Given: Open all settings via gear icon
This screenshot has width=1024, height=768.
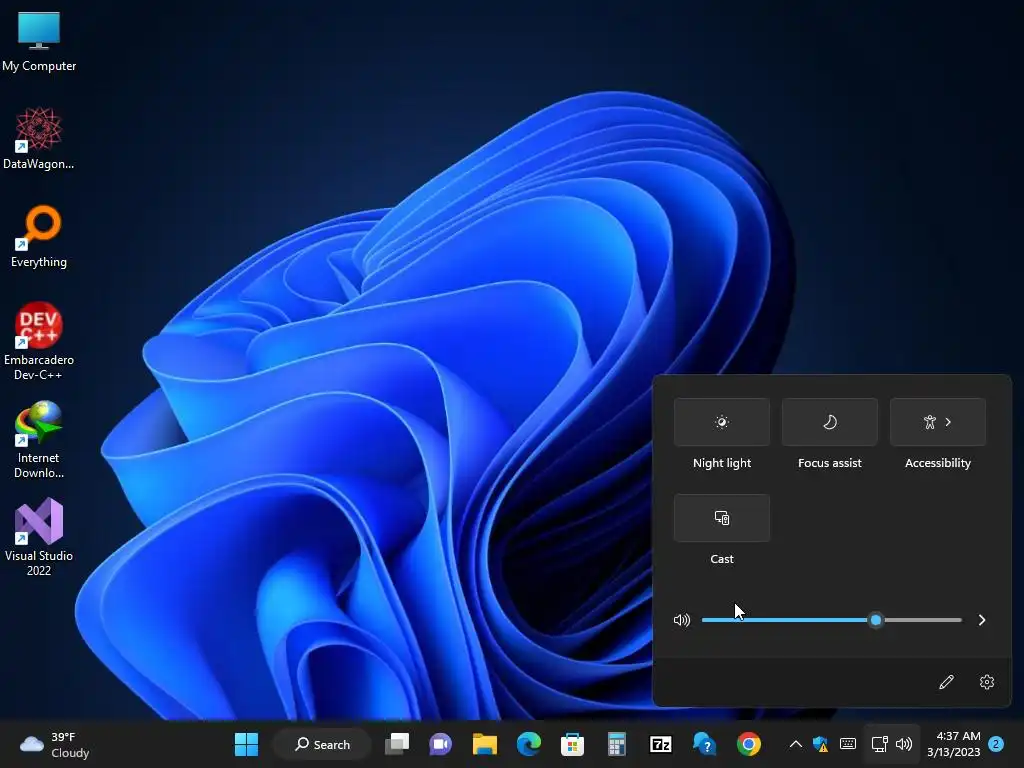Looking at the screenshot, I should click(x=987, y=682).
